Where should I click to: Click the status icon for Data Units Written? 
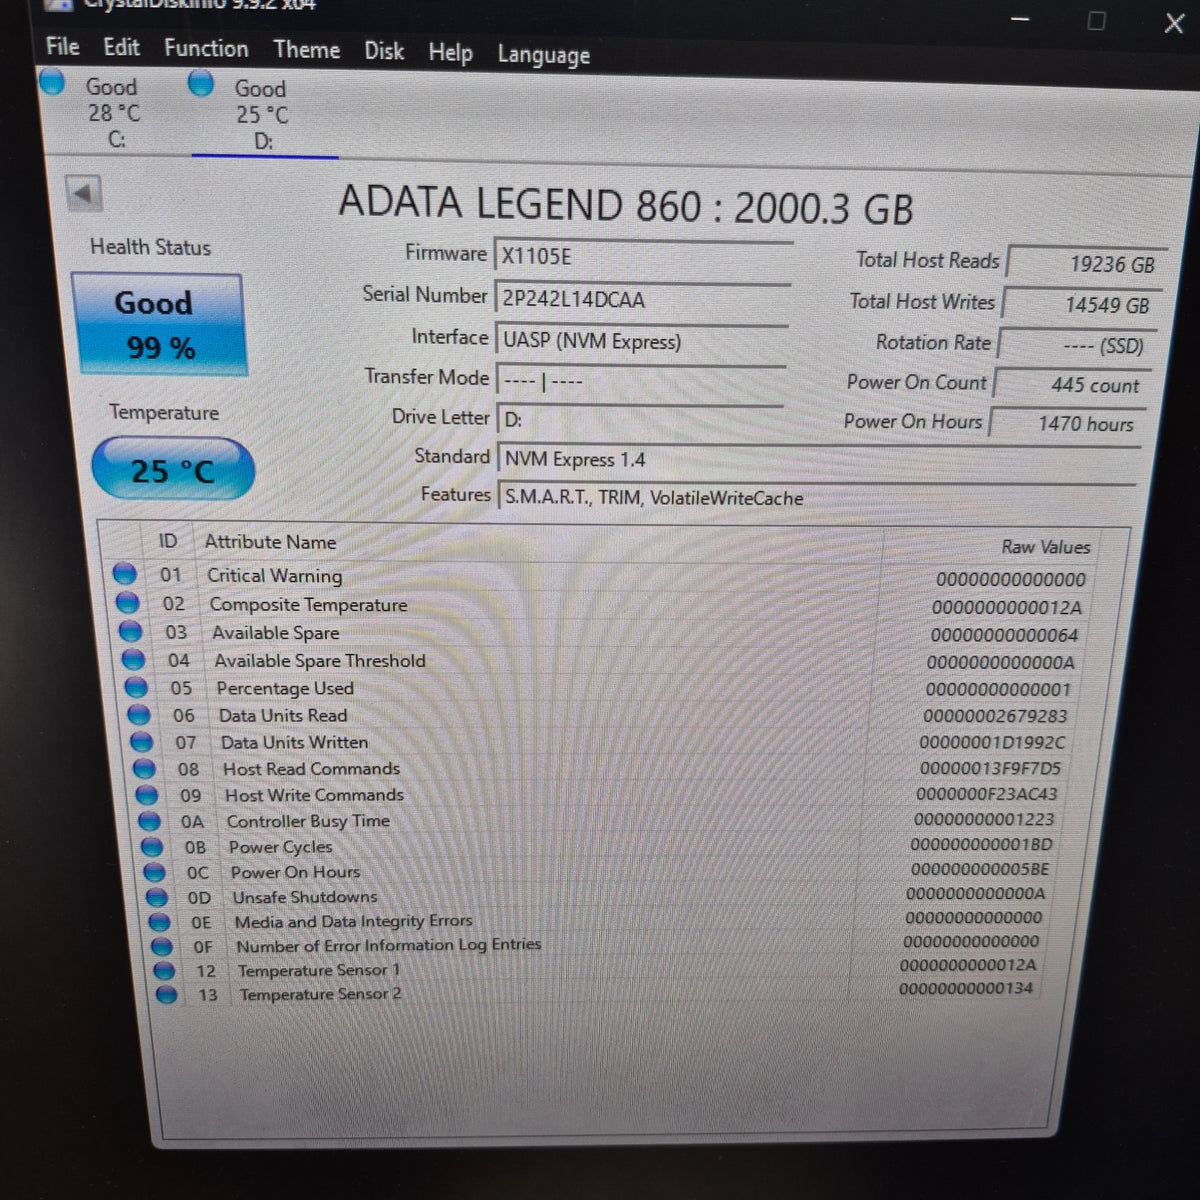142,742
